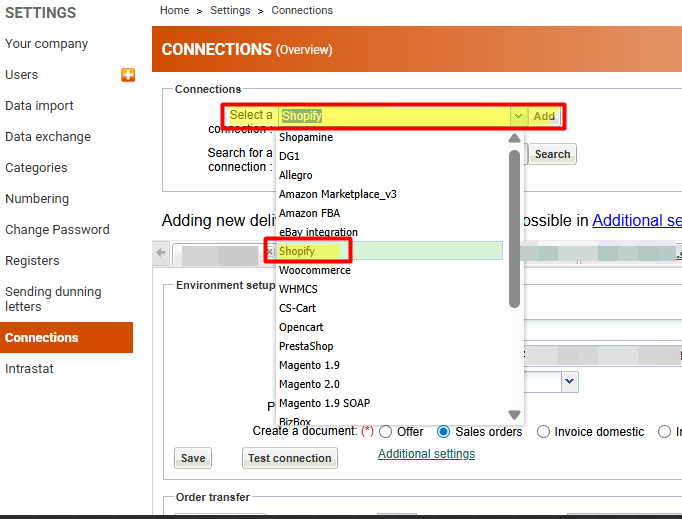This screenshot has width=682, height=519.
Task: Open Sending dunning letters in sidebar
Action: click(x=53, y=299)
